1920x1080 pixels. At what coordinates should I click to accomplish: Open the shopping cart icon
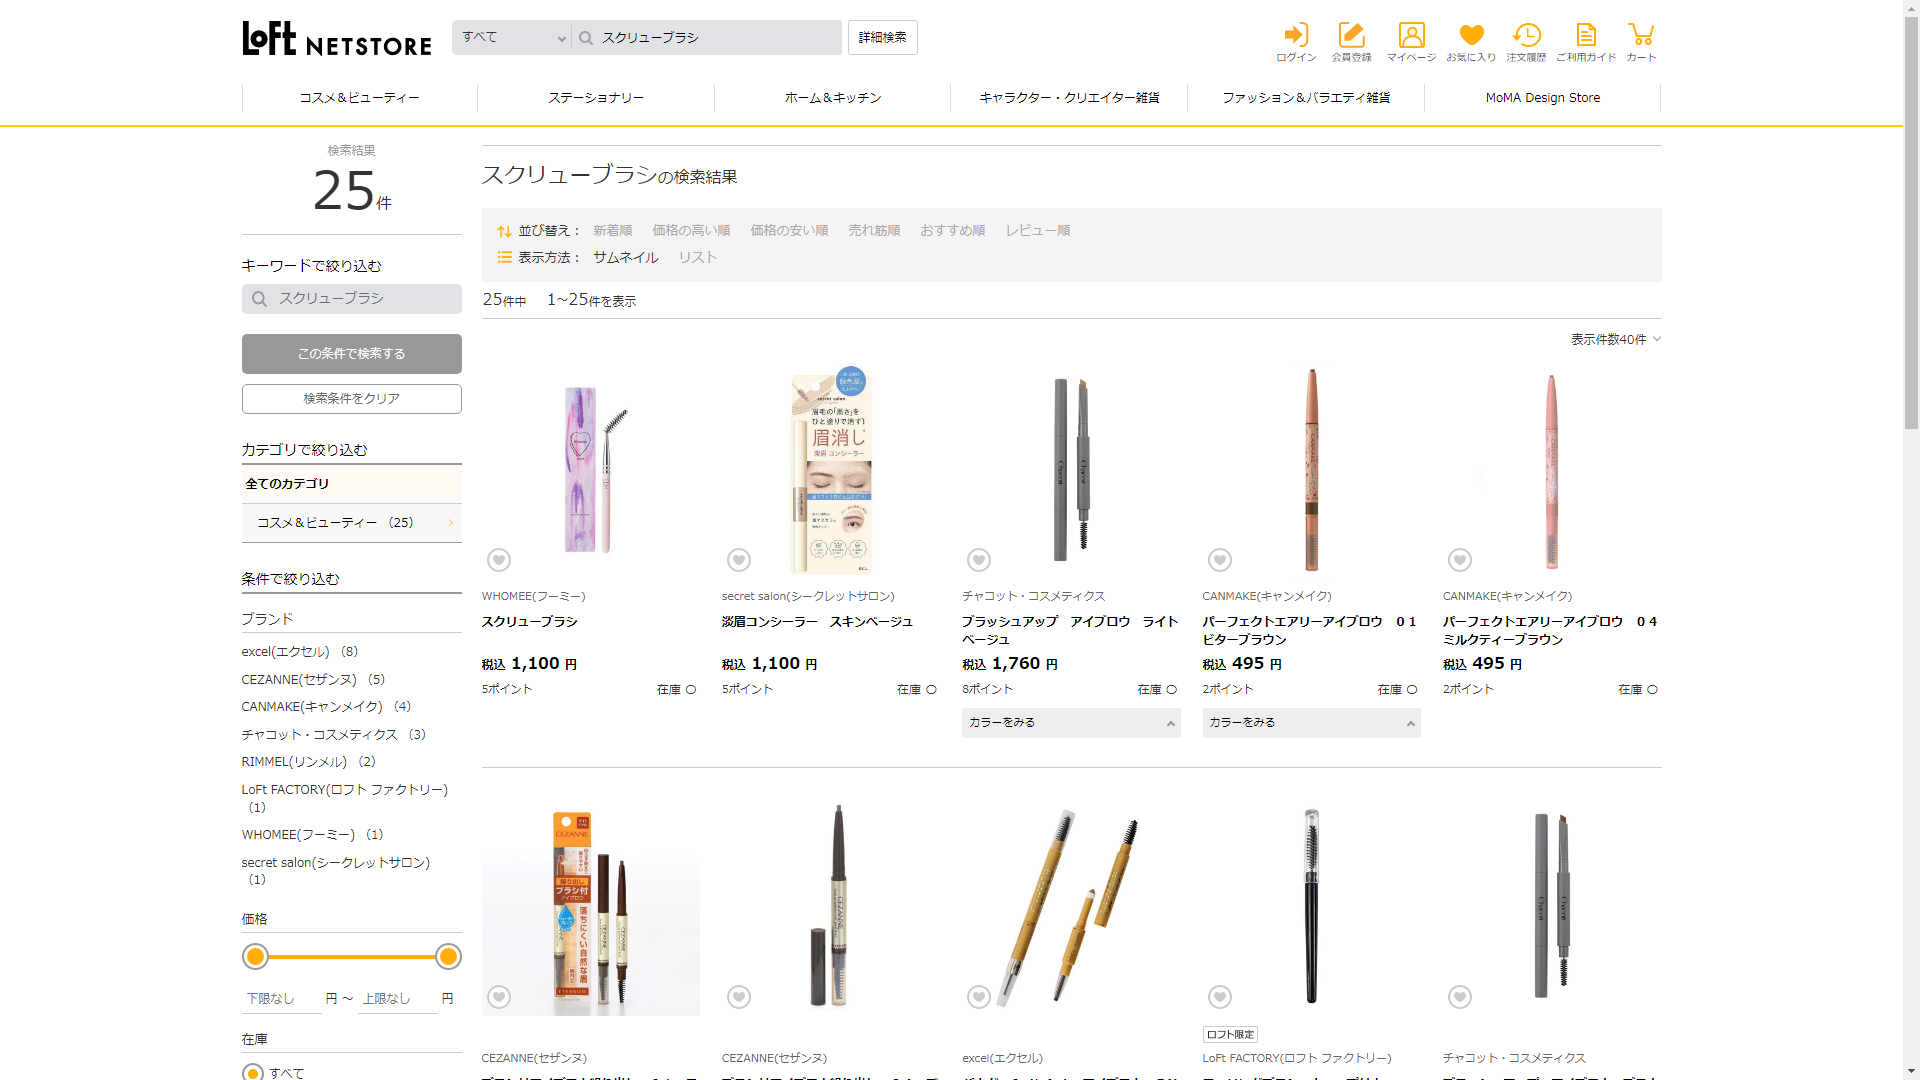click(1640, 42)
